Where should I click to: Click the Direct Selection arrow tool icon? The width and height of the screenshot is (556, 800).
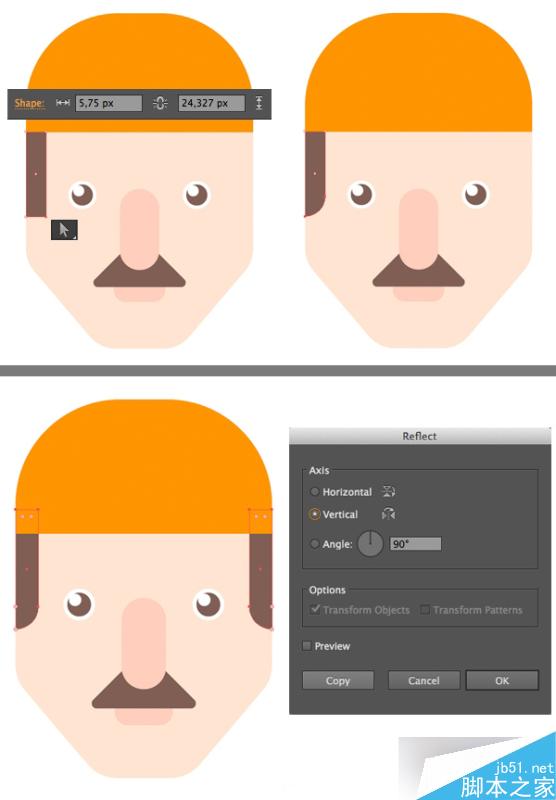click(64, 230)
